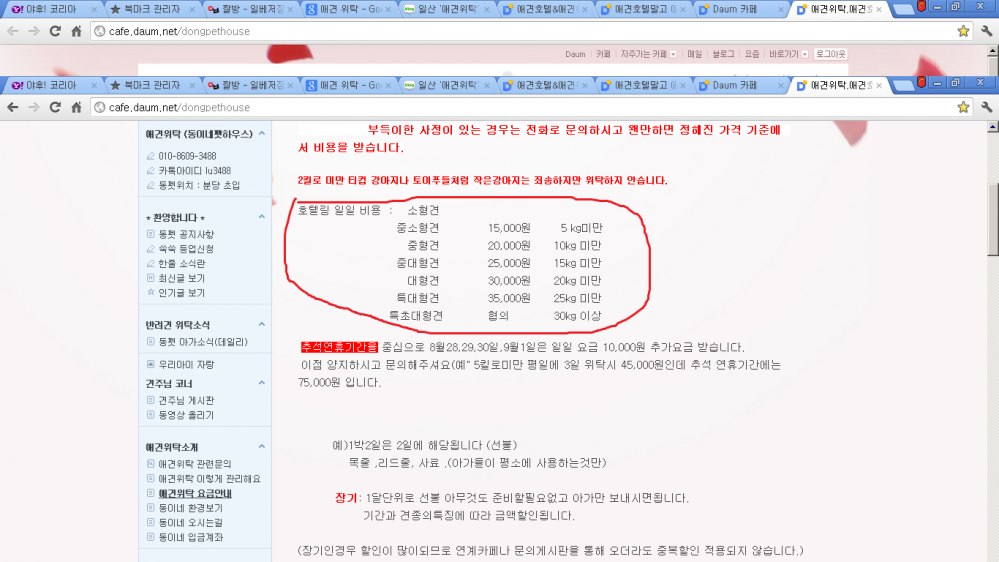Click the front window's vertical scrollbar thumb
Image resolution: width=999 pixels, height=562 pixels.
click(993, 219)
